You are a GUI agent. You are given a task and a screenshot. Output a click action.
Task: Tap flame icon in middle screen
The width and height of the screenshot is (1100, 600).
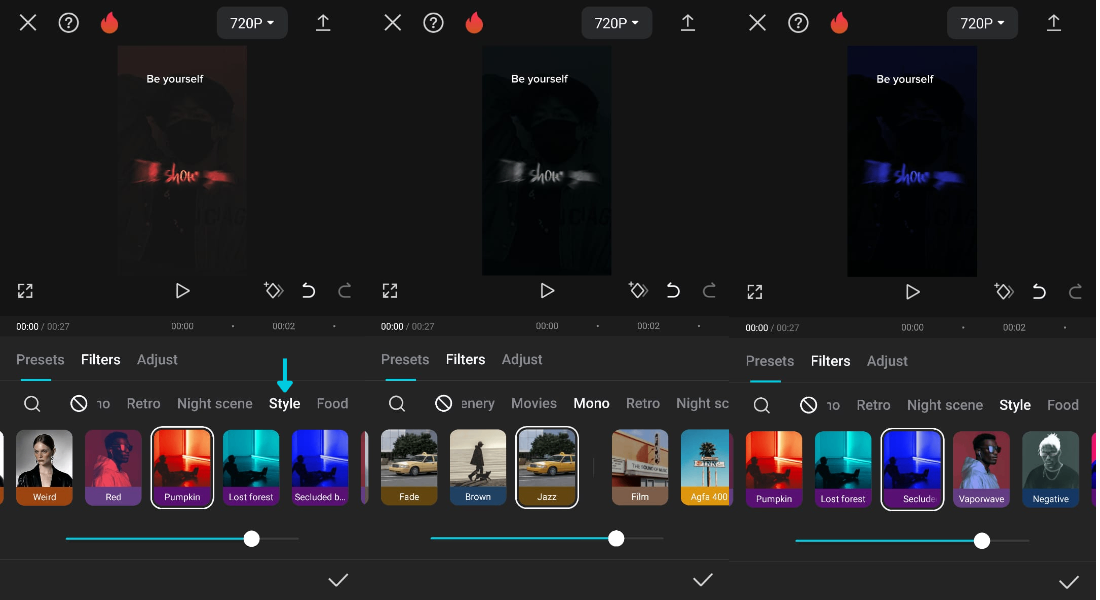[474, 23]
